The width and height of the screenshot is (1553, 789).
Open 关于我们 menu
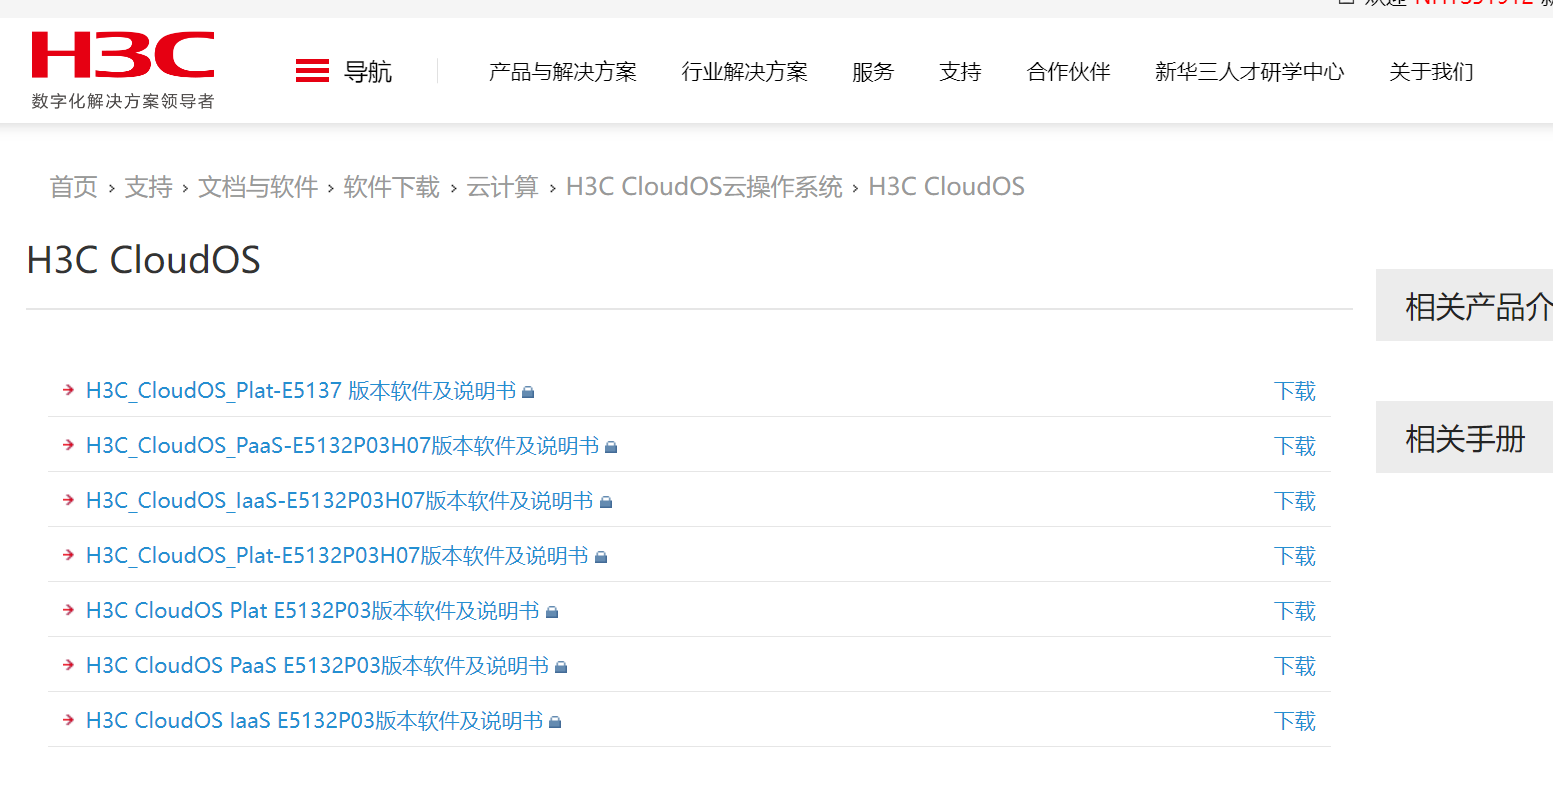coord(1431,72)
